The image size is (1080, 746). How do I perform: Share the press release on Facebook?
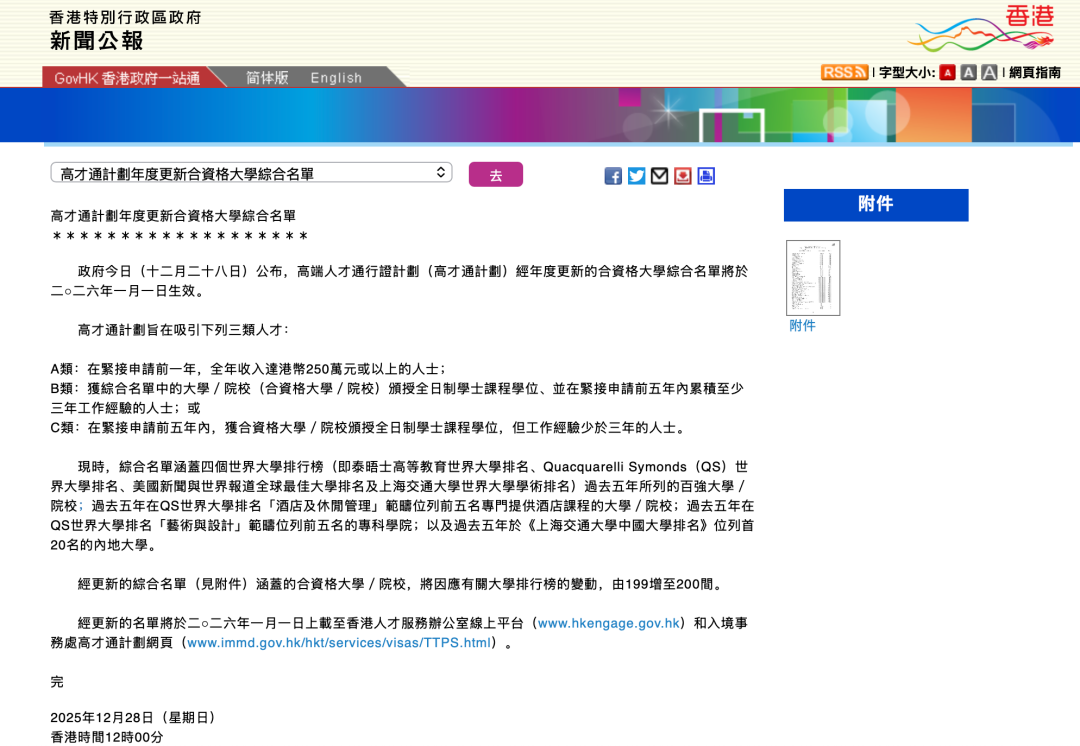pos(613,176)
